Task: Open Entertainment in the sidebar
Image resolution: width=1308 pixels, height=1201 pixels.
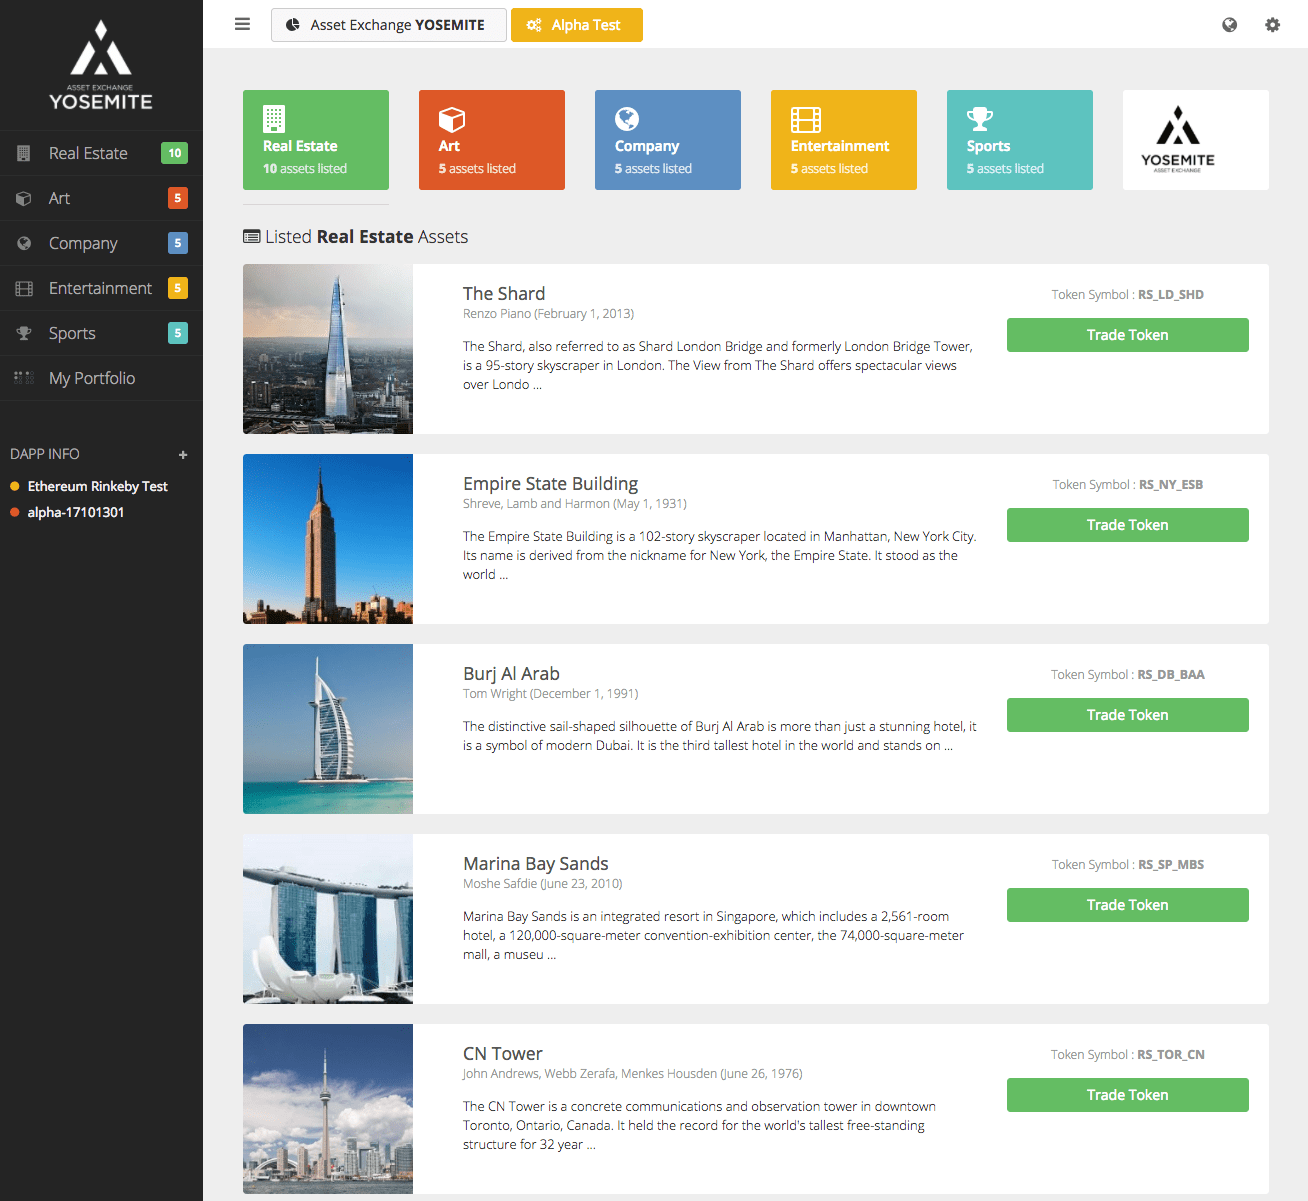Action: click(x=101, y=288)
